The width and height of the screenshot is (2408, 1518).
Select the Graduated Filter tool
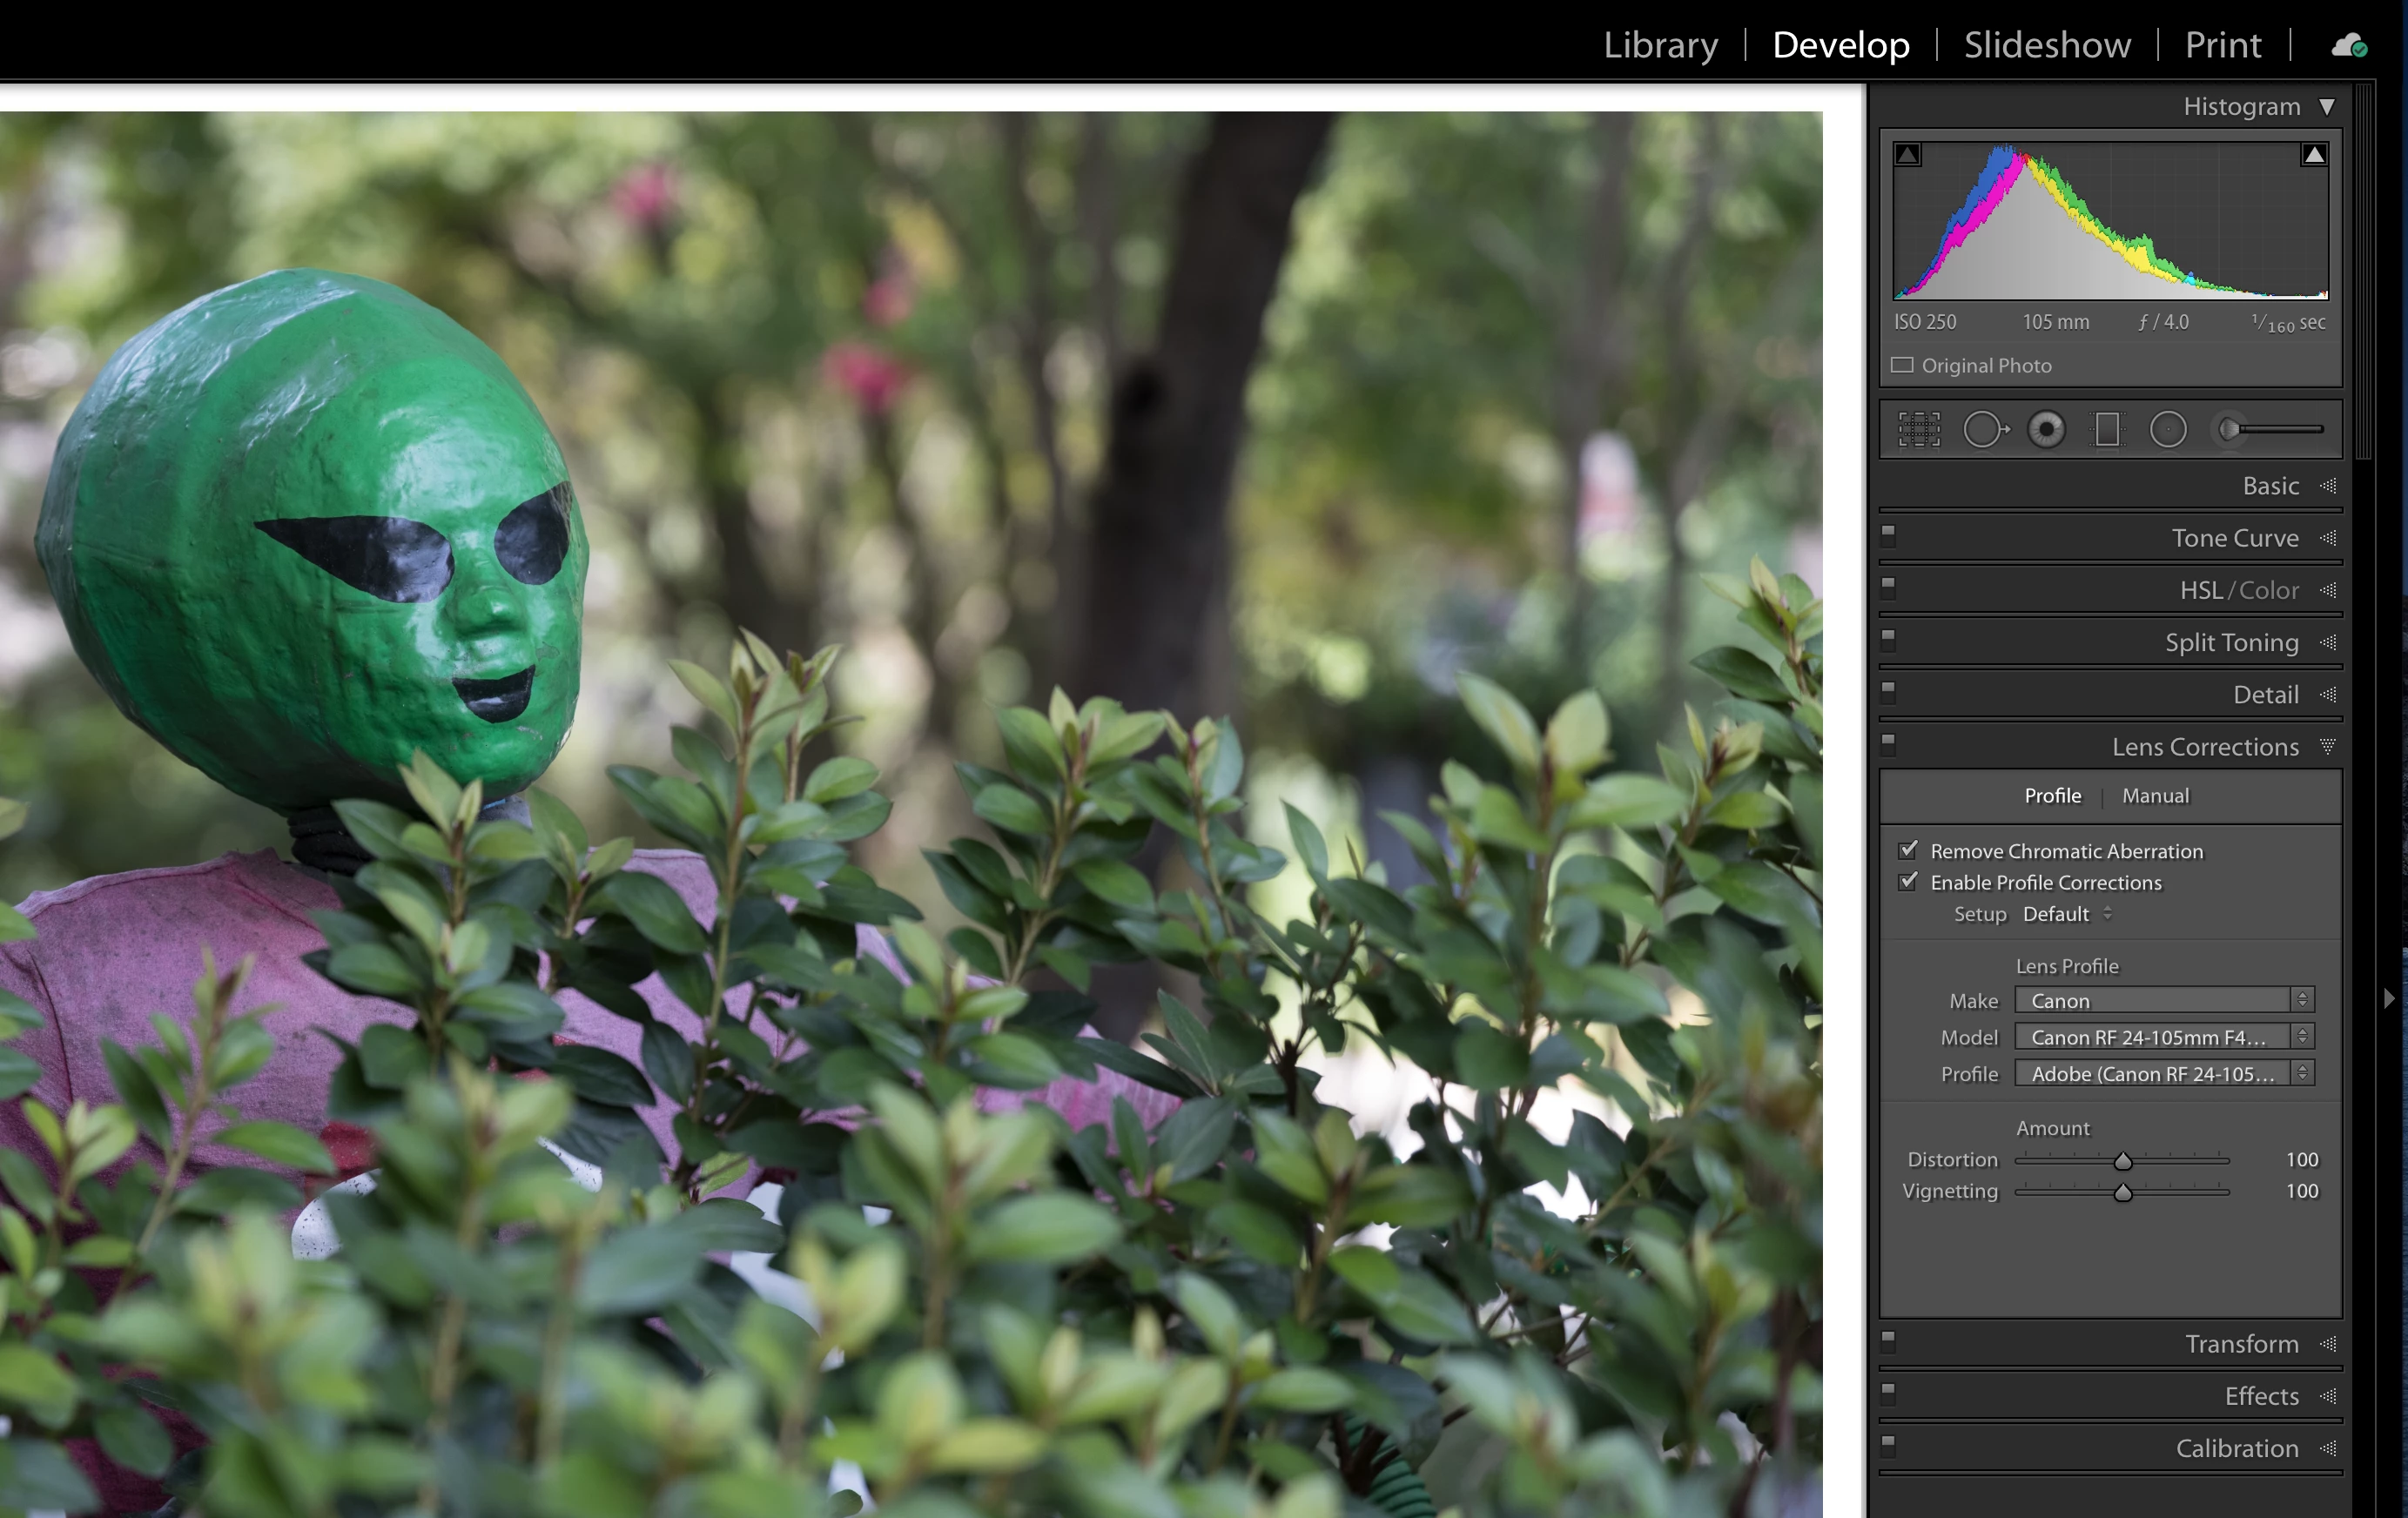point(2107,430)
